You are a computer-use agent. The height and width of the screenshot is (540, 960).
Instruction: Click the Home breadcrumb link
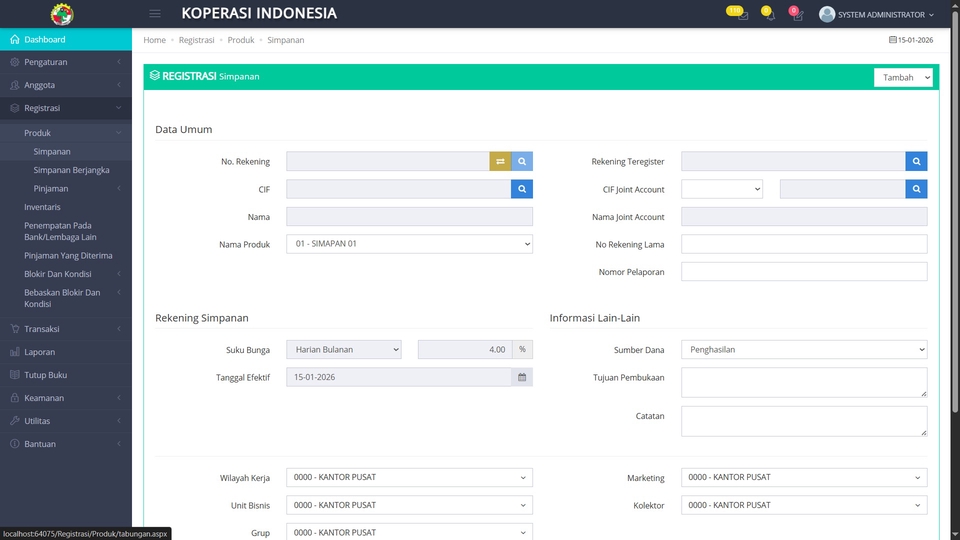click(154, 40)
